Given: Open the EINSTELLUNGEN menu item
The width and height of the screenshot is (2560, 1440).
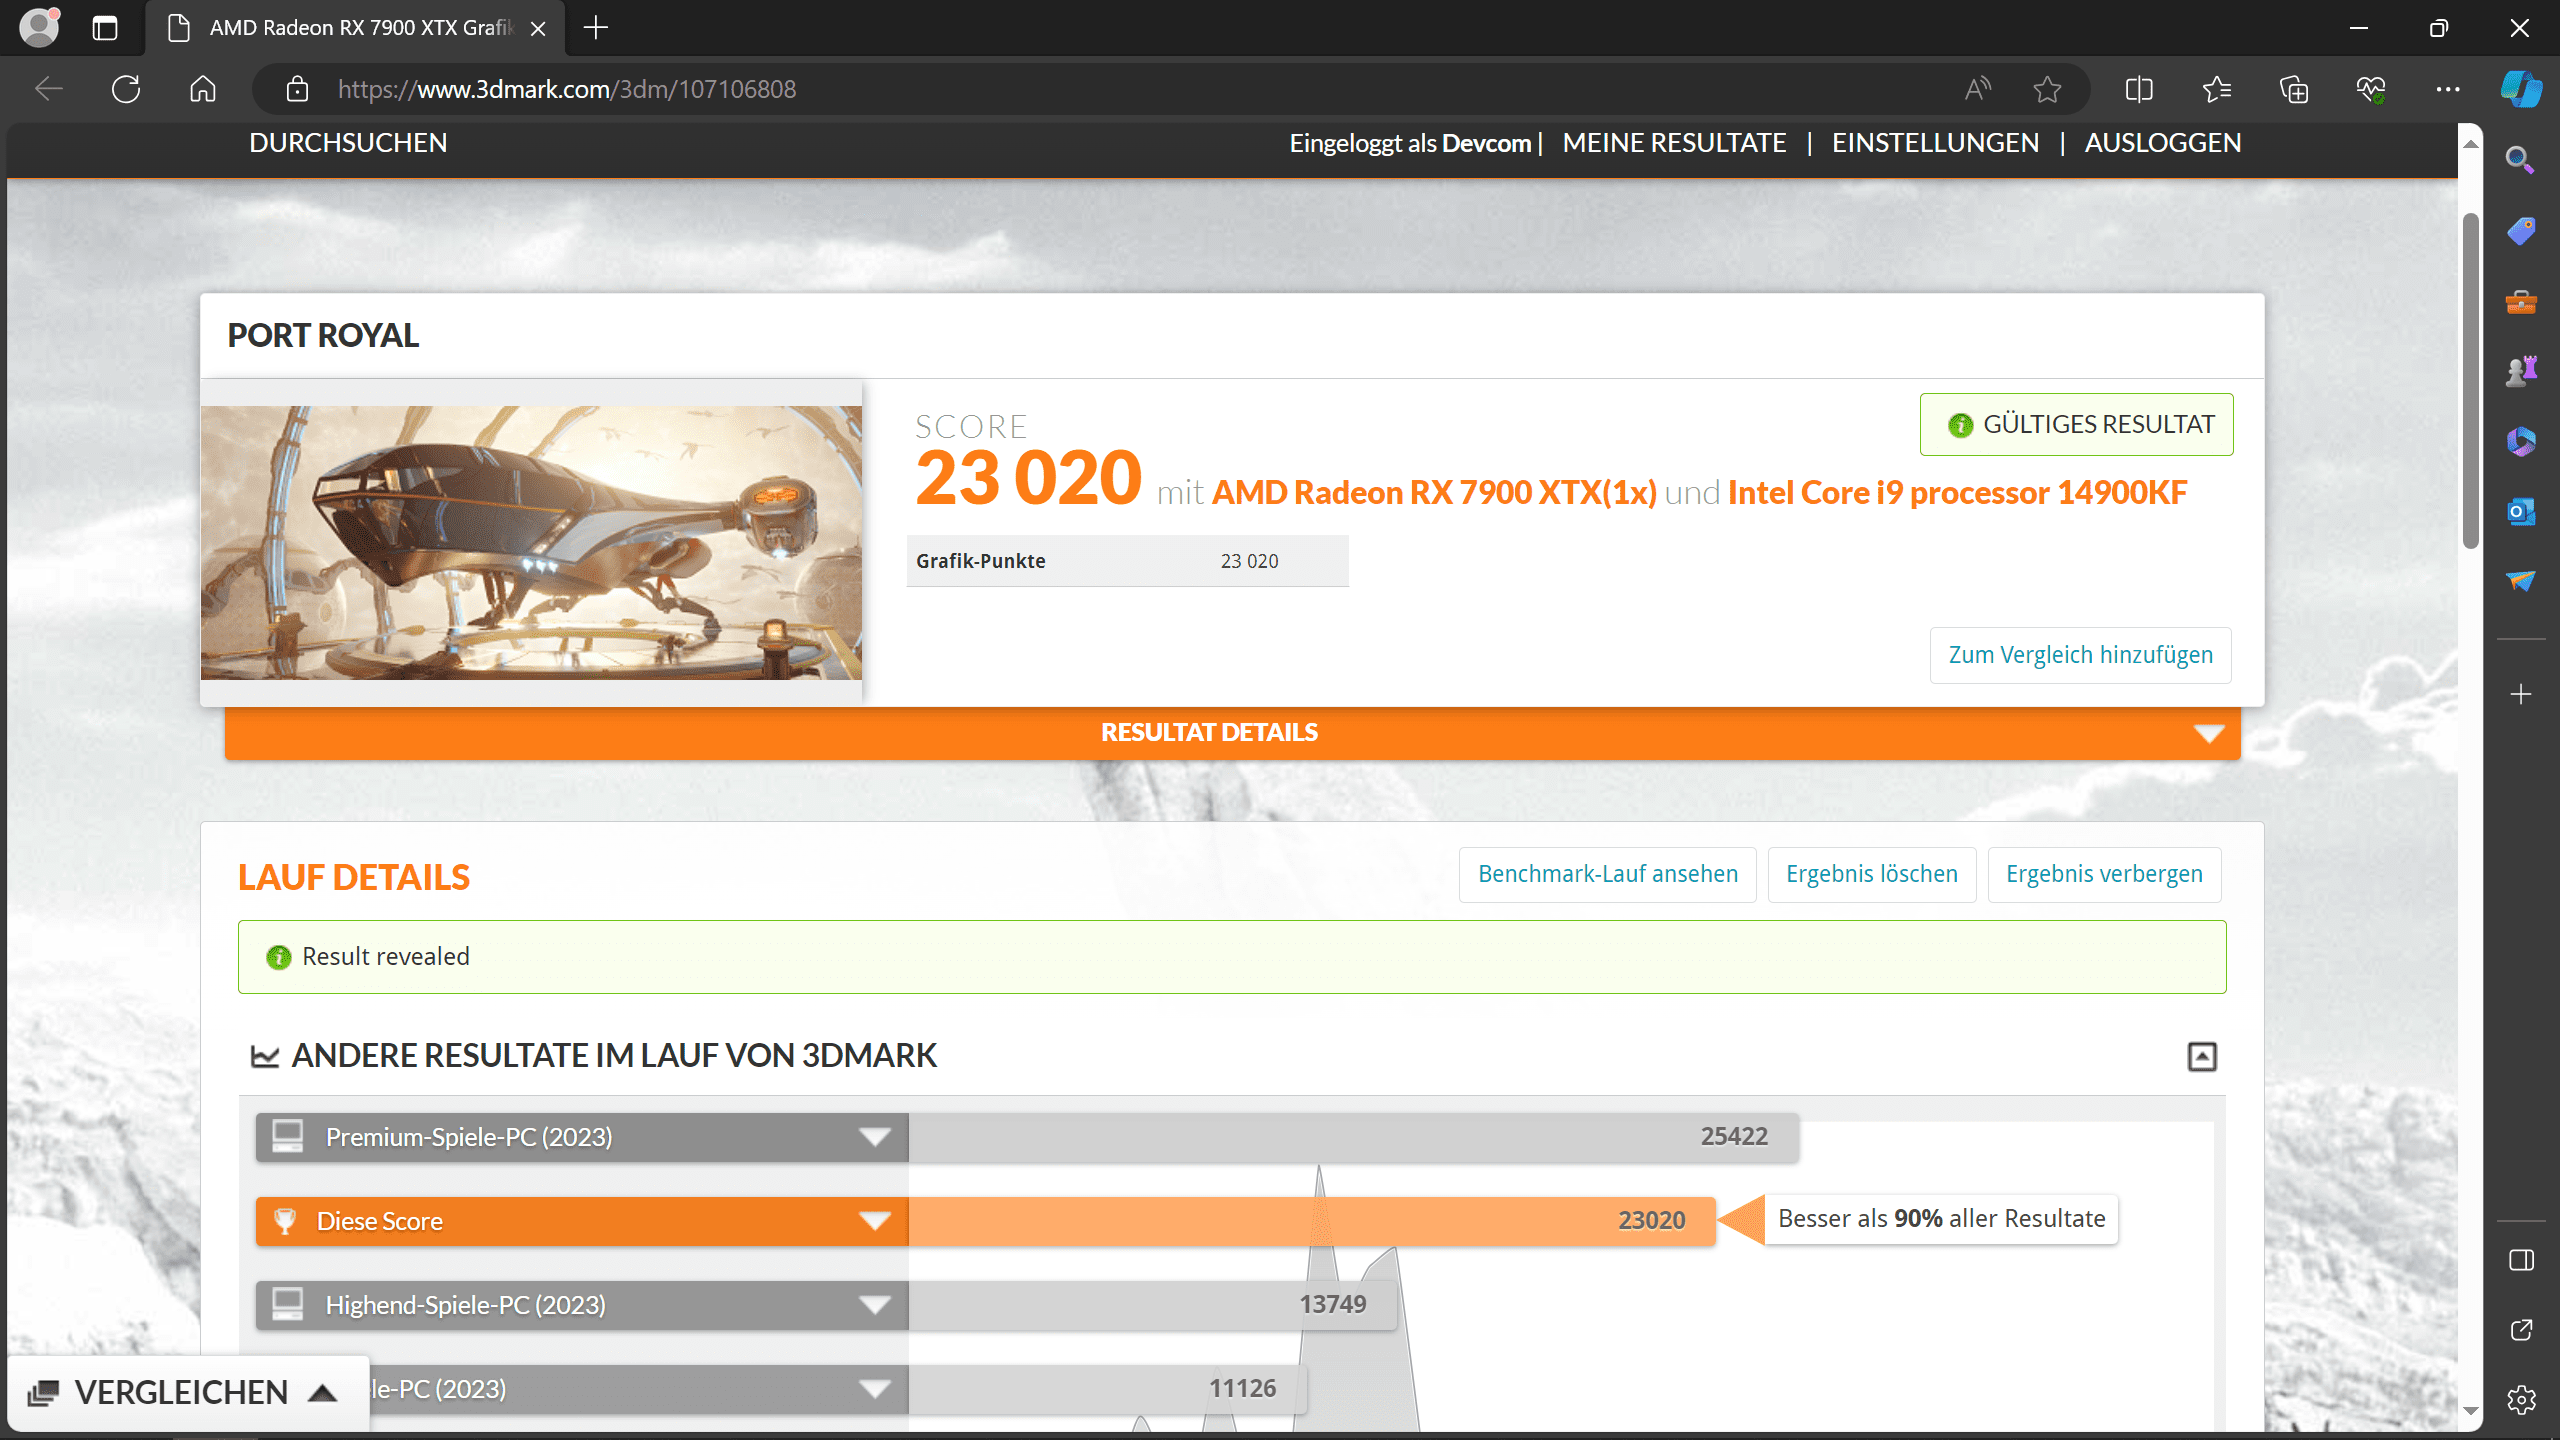Looking at the screenshot, I should point(1935,143).
